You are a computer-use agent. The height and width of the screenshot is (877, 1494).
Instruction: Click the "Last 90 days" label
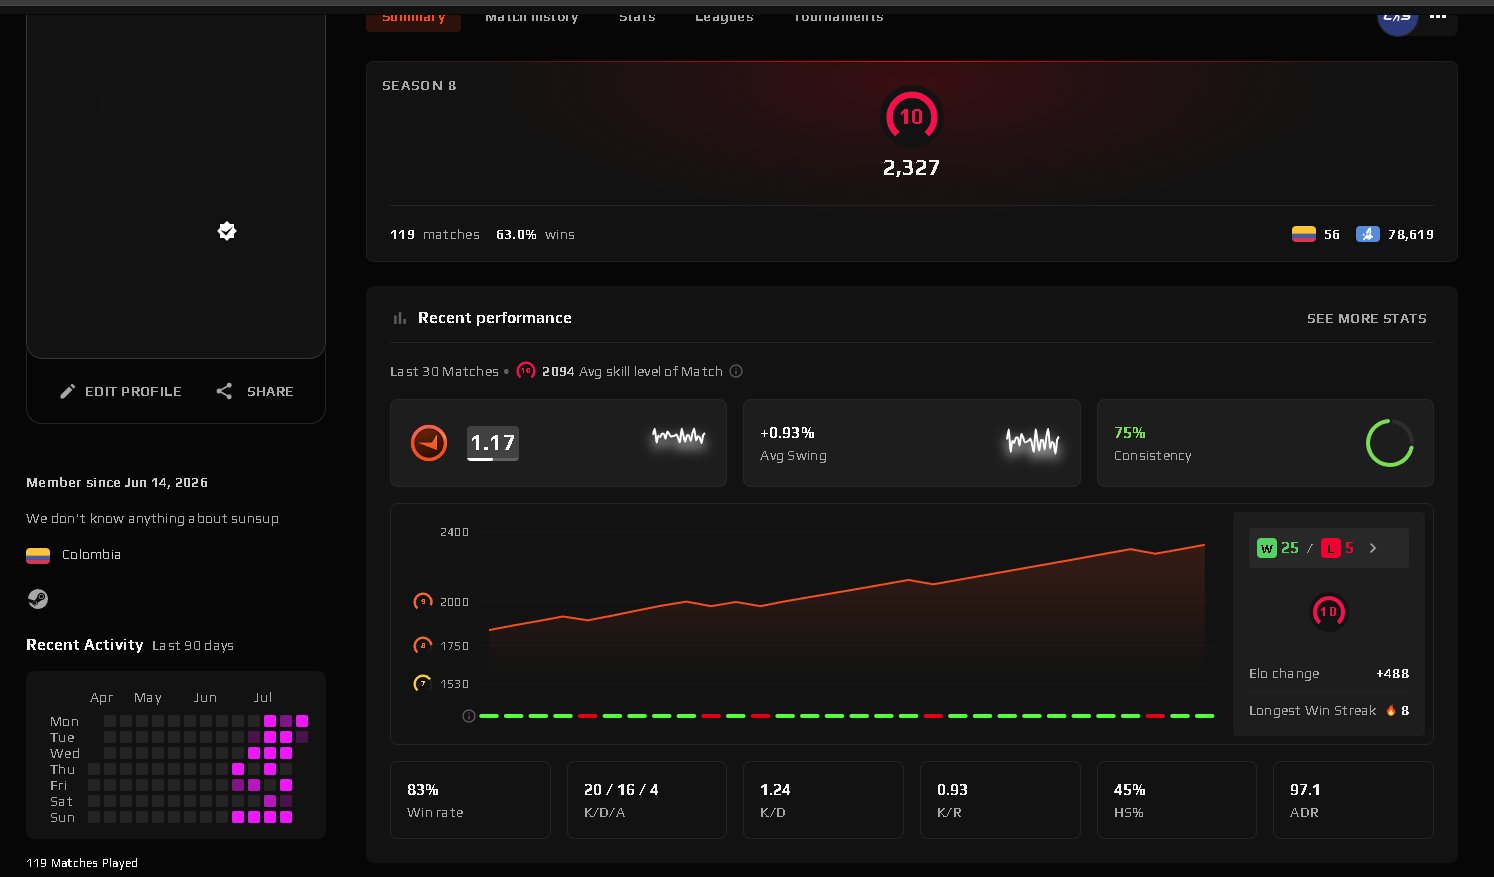click(x=193, y=646)
